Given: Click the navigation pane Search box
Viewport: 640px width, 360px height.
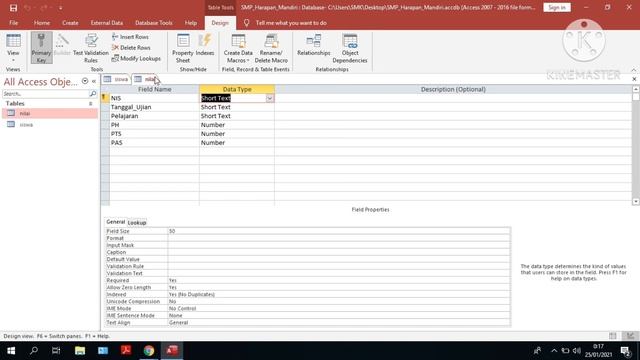Looking at the screenshot, I should point(46,93).
